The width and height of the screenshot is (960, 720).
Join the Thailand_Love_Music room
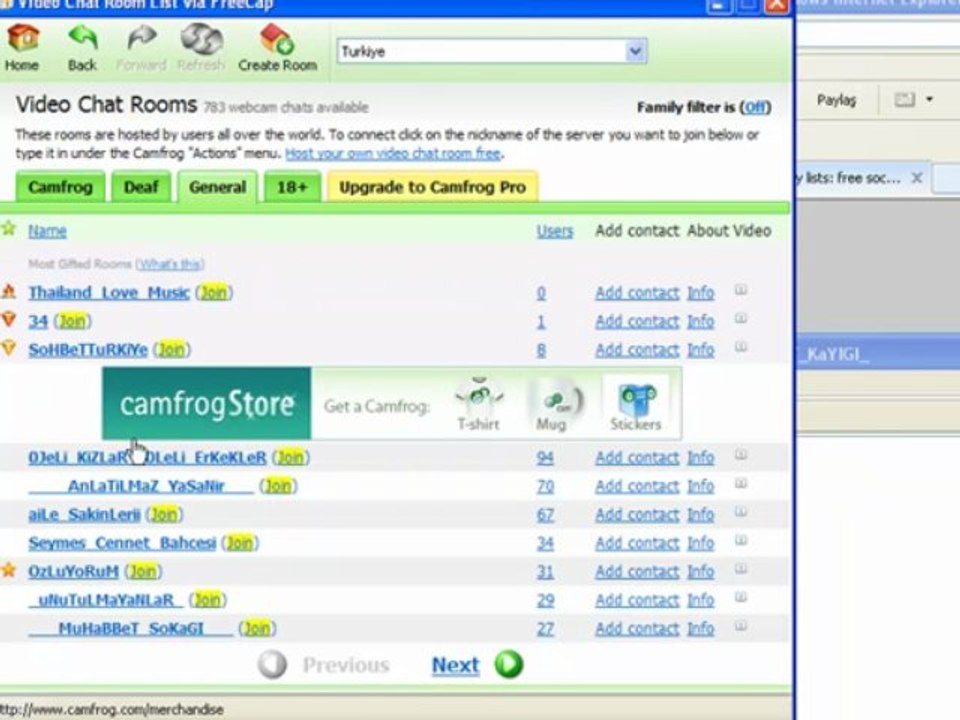214,293
